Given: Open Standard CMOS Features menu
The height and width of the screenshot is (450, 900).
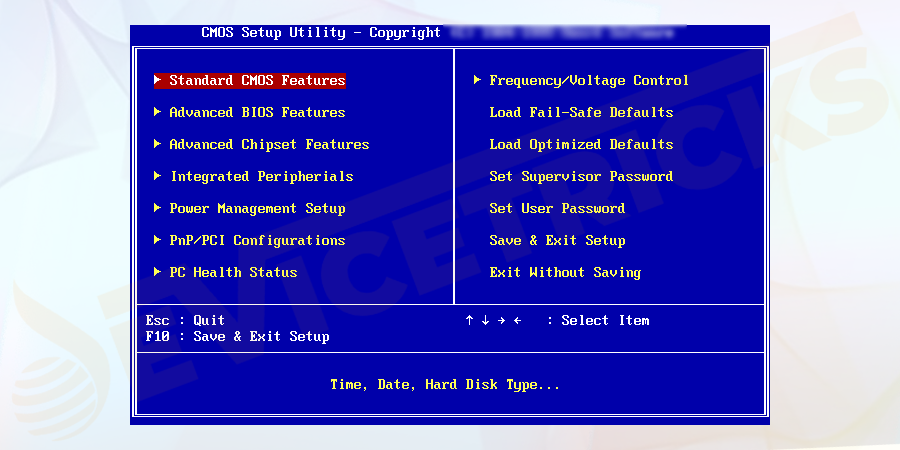Looking at the screenshot, I should (257, 80).
